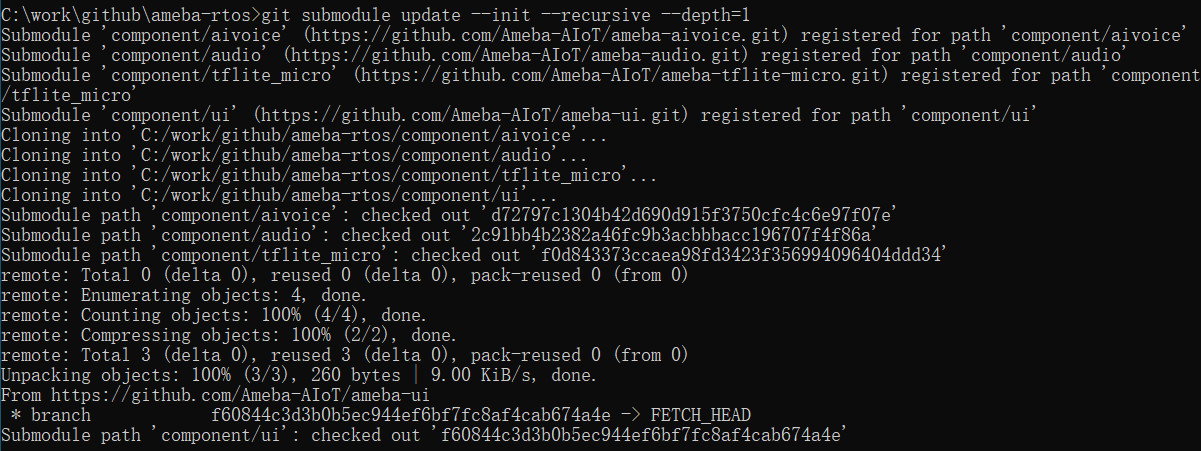Click the tflite_micro clone destination path
The width and height of the screenshot is (1202, 451).
pyautogui.click(x=380, y=176)
